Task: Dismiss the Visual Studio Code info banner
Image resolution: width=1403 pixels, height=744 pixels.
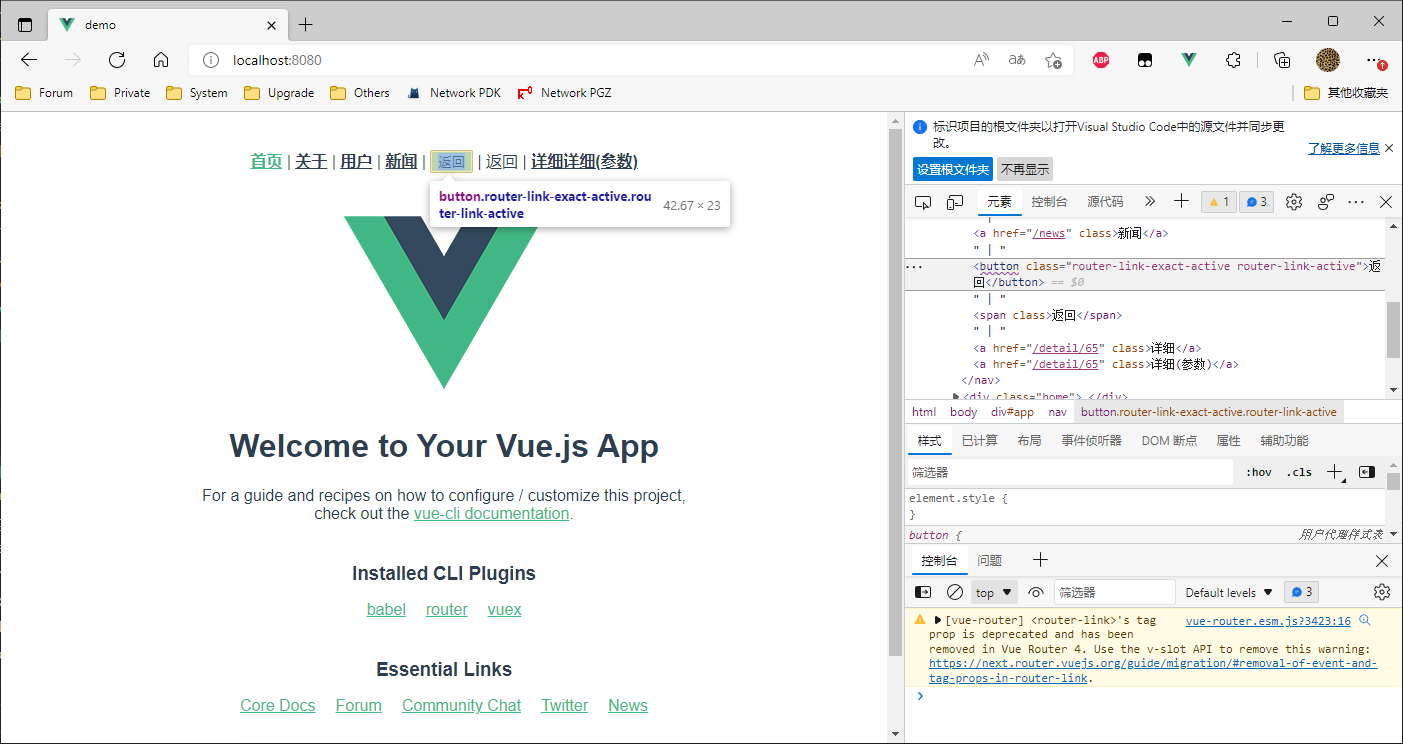Action: [x=1389, y=148]
